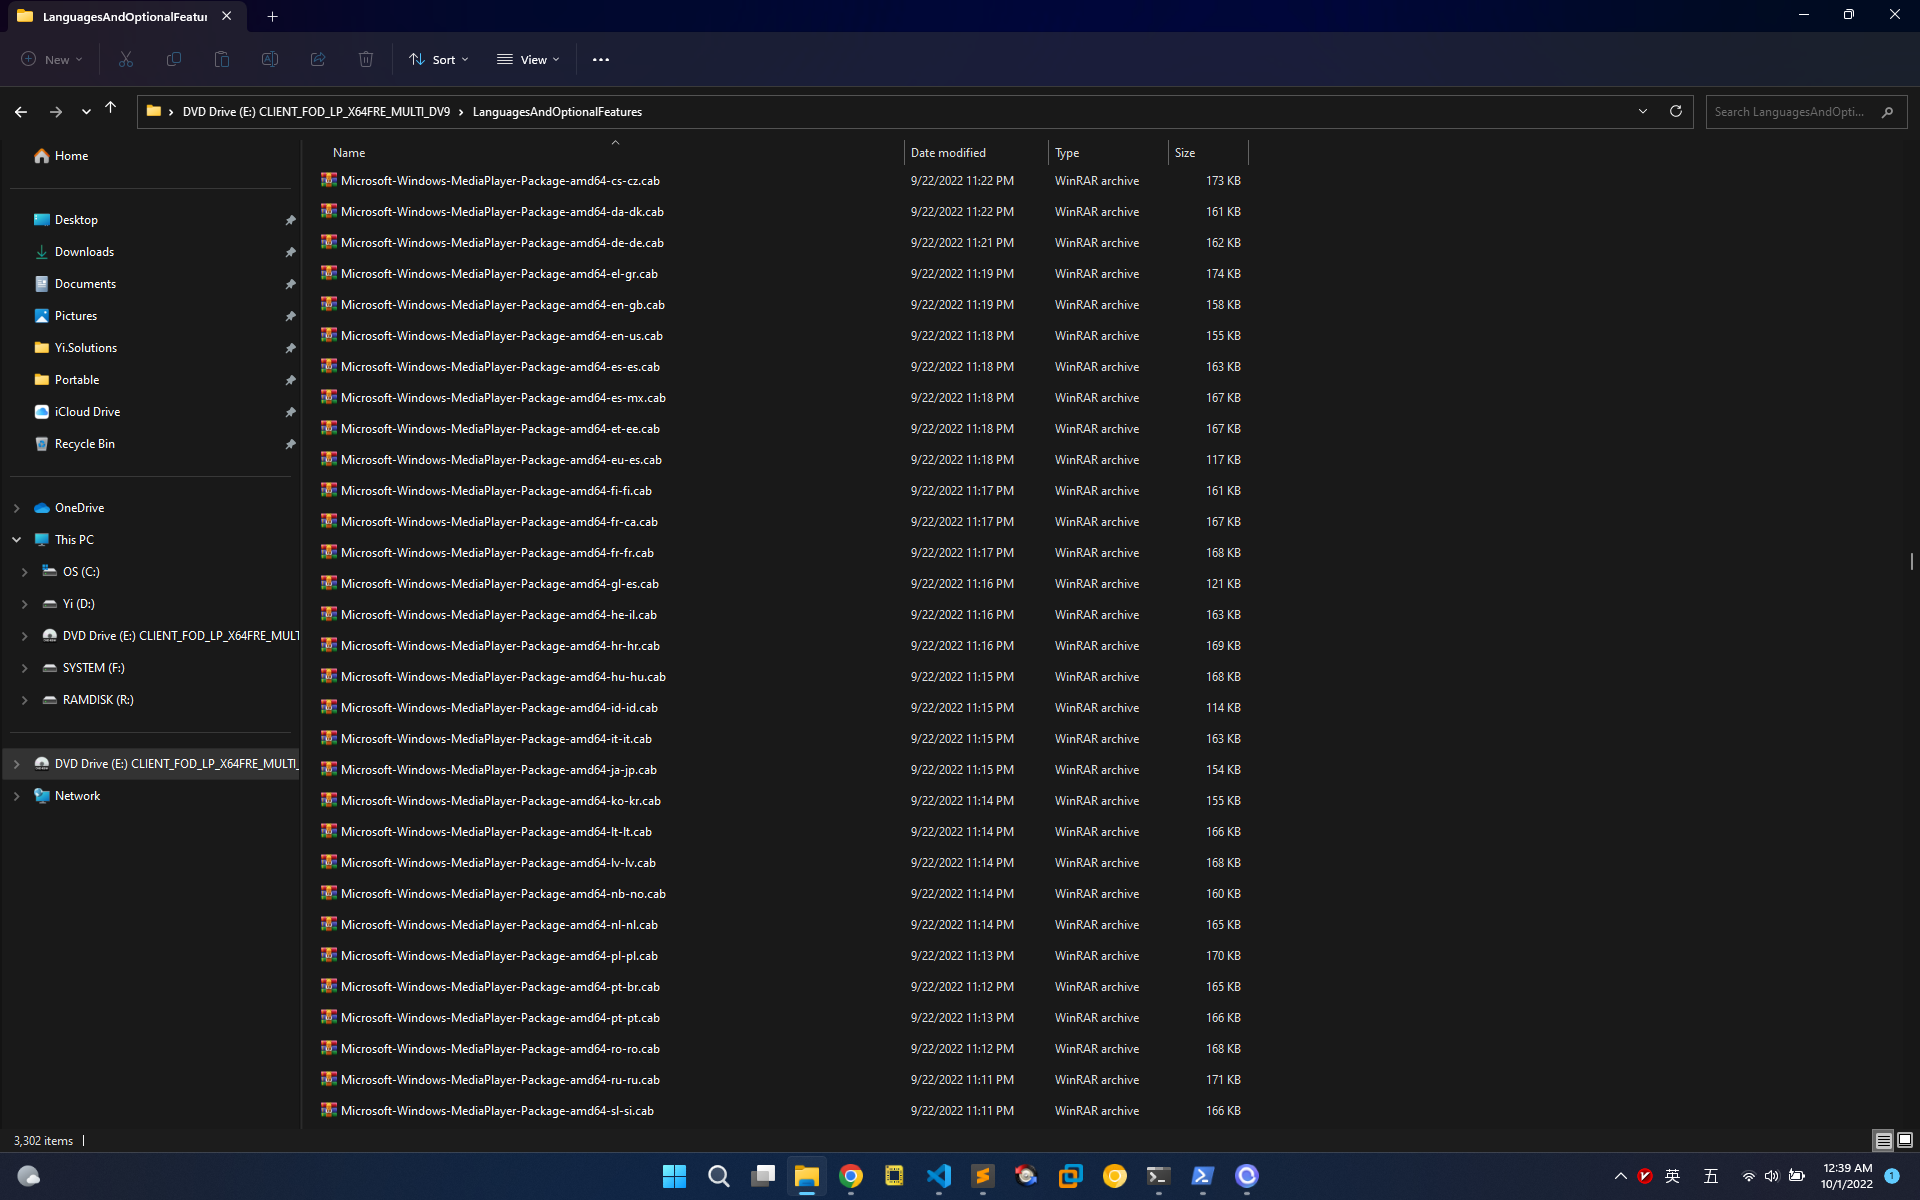Add a new tab
The height and width of the screenshot is (1200, 1920).
click(272, 16)
